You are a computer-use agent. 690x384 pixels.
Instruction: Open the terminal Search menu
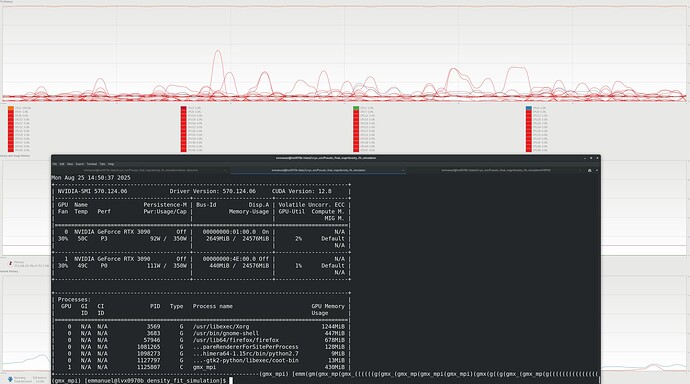point(80,164)
